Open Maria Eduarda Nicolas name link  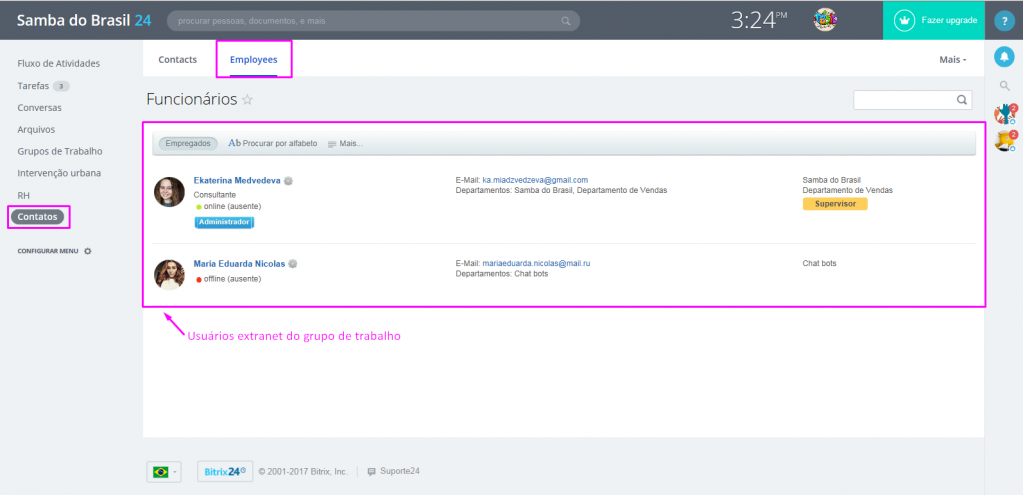click(x=239, y=263)
